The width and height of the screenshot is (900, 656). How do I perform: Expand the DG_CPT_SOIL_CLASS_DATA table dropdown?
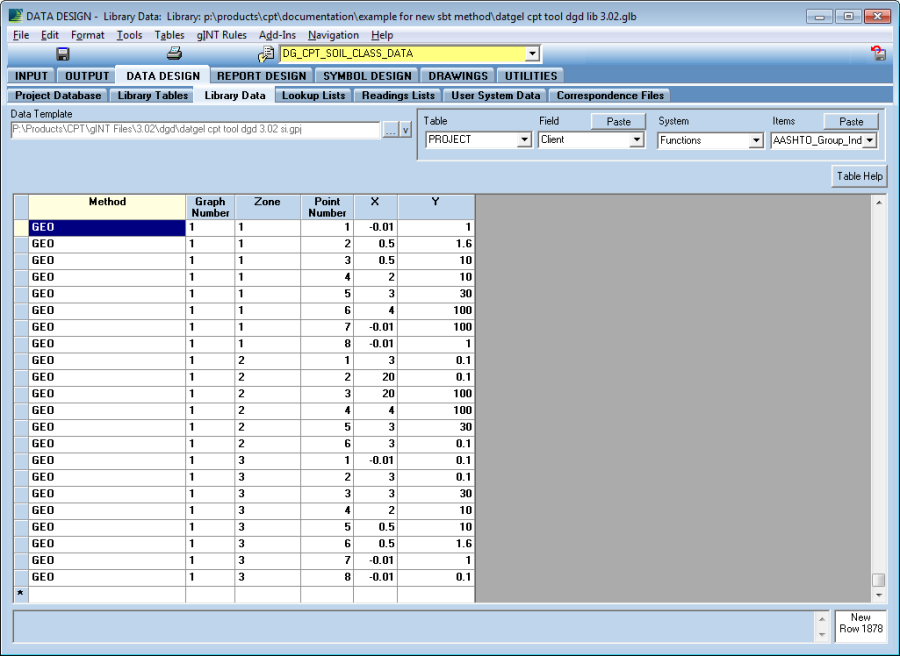(x=532, y=54)
